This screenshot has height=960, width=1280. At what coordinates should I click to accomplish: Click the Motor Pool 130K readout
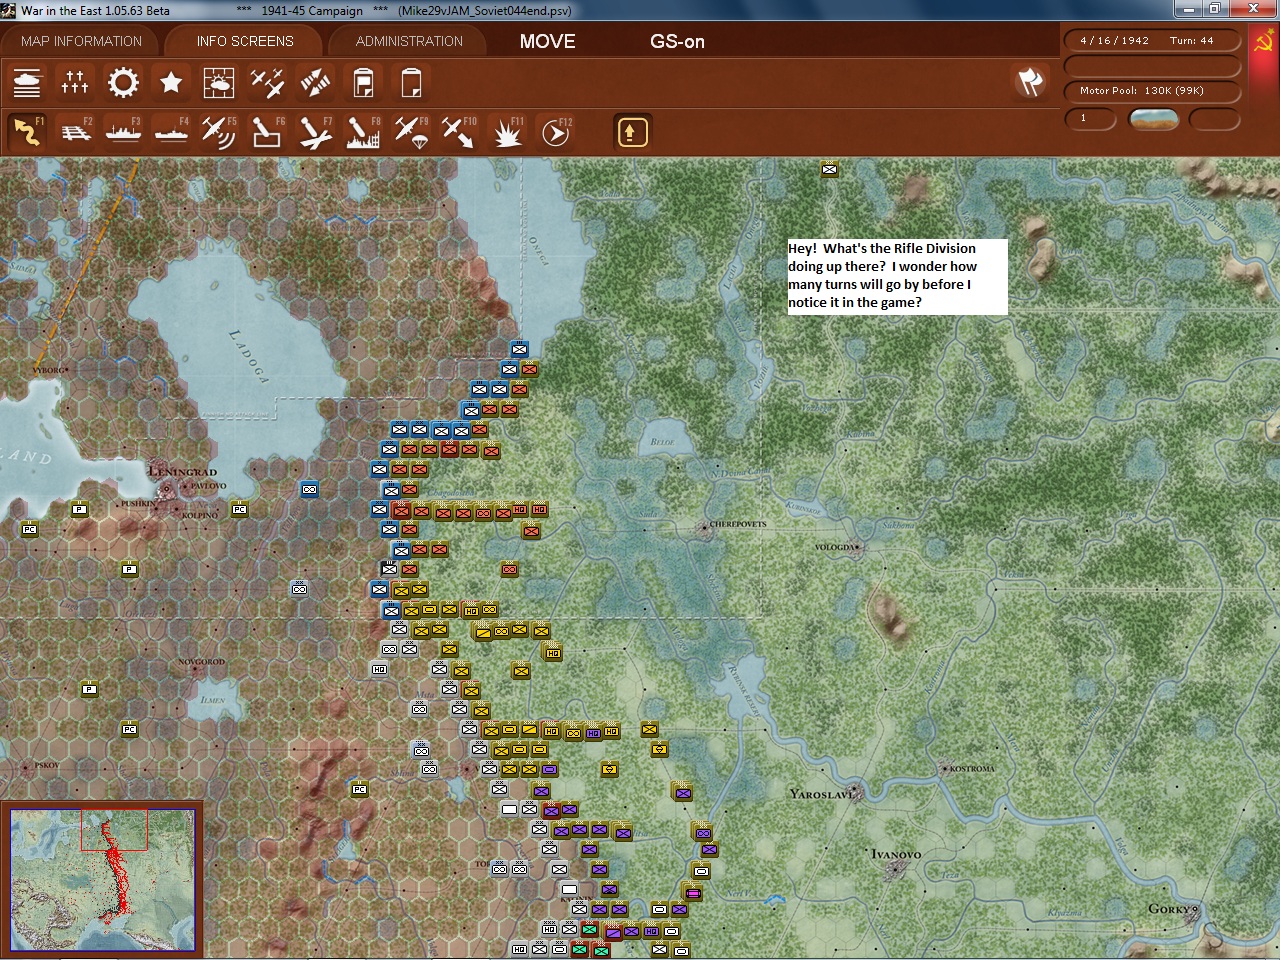tap(1151, 90)
